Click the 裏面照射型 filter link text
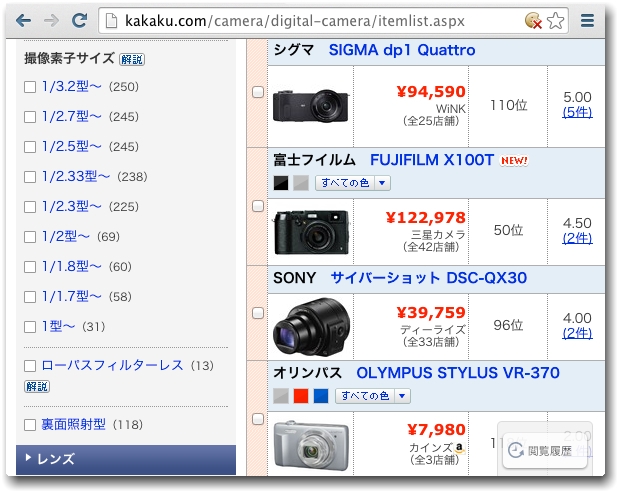The height and width of the screenshot is (493, 619). coord(73,425)
